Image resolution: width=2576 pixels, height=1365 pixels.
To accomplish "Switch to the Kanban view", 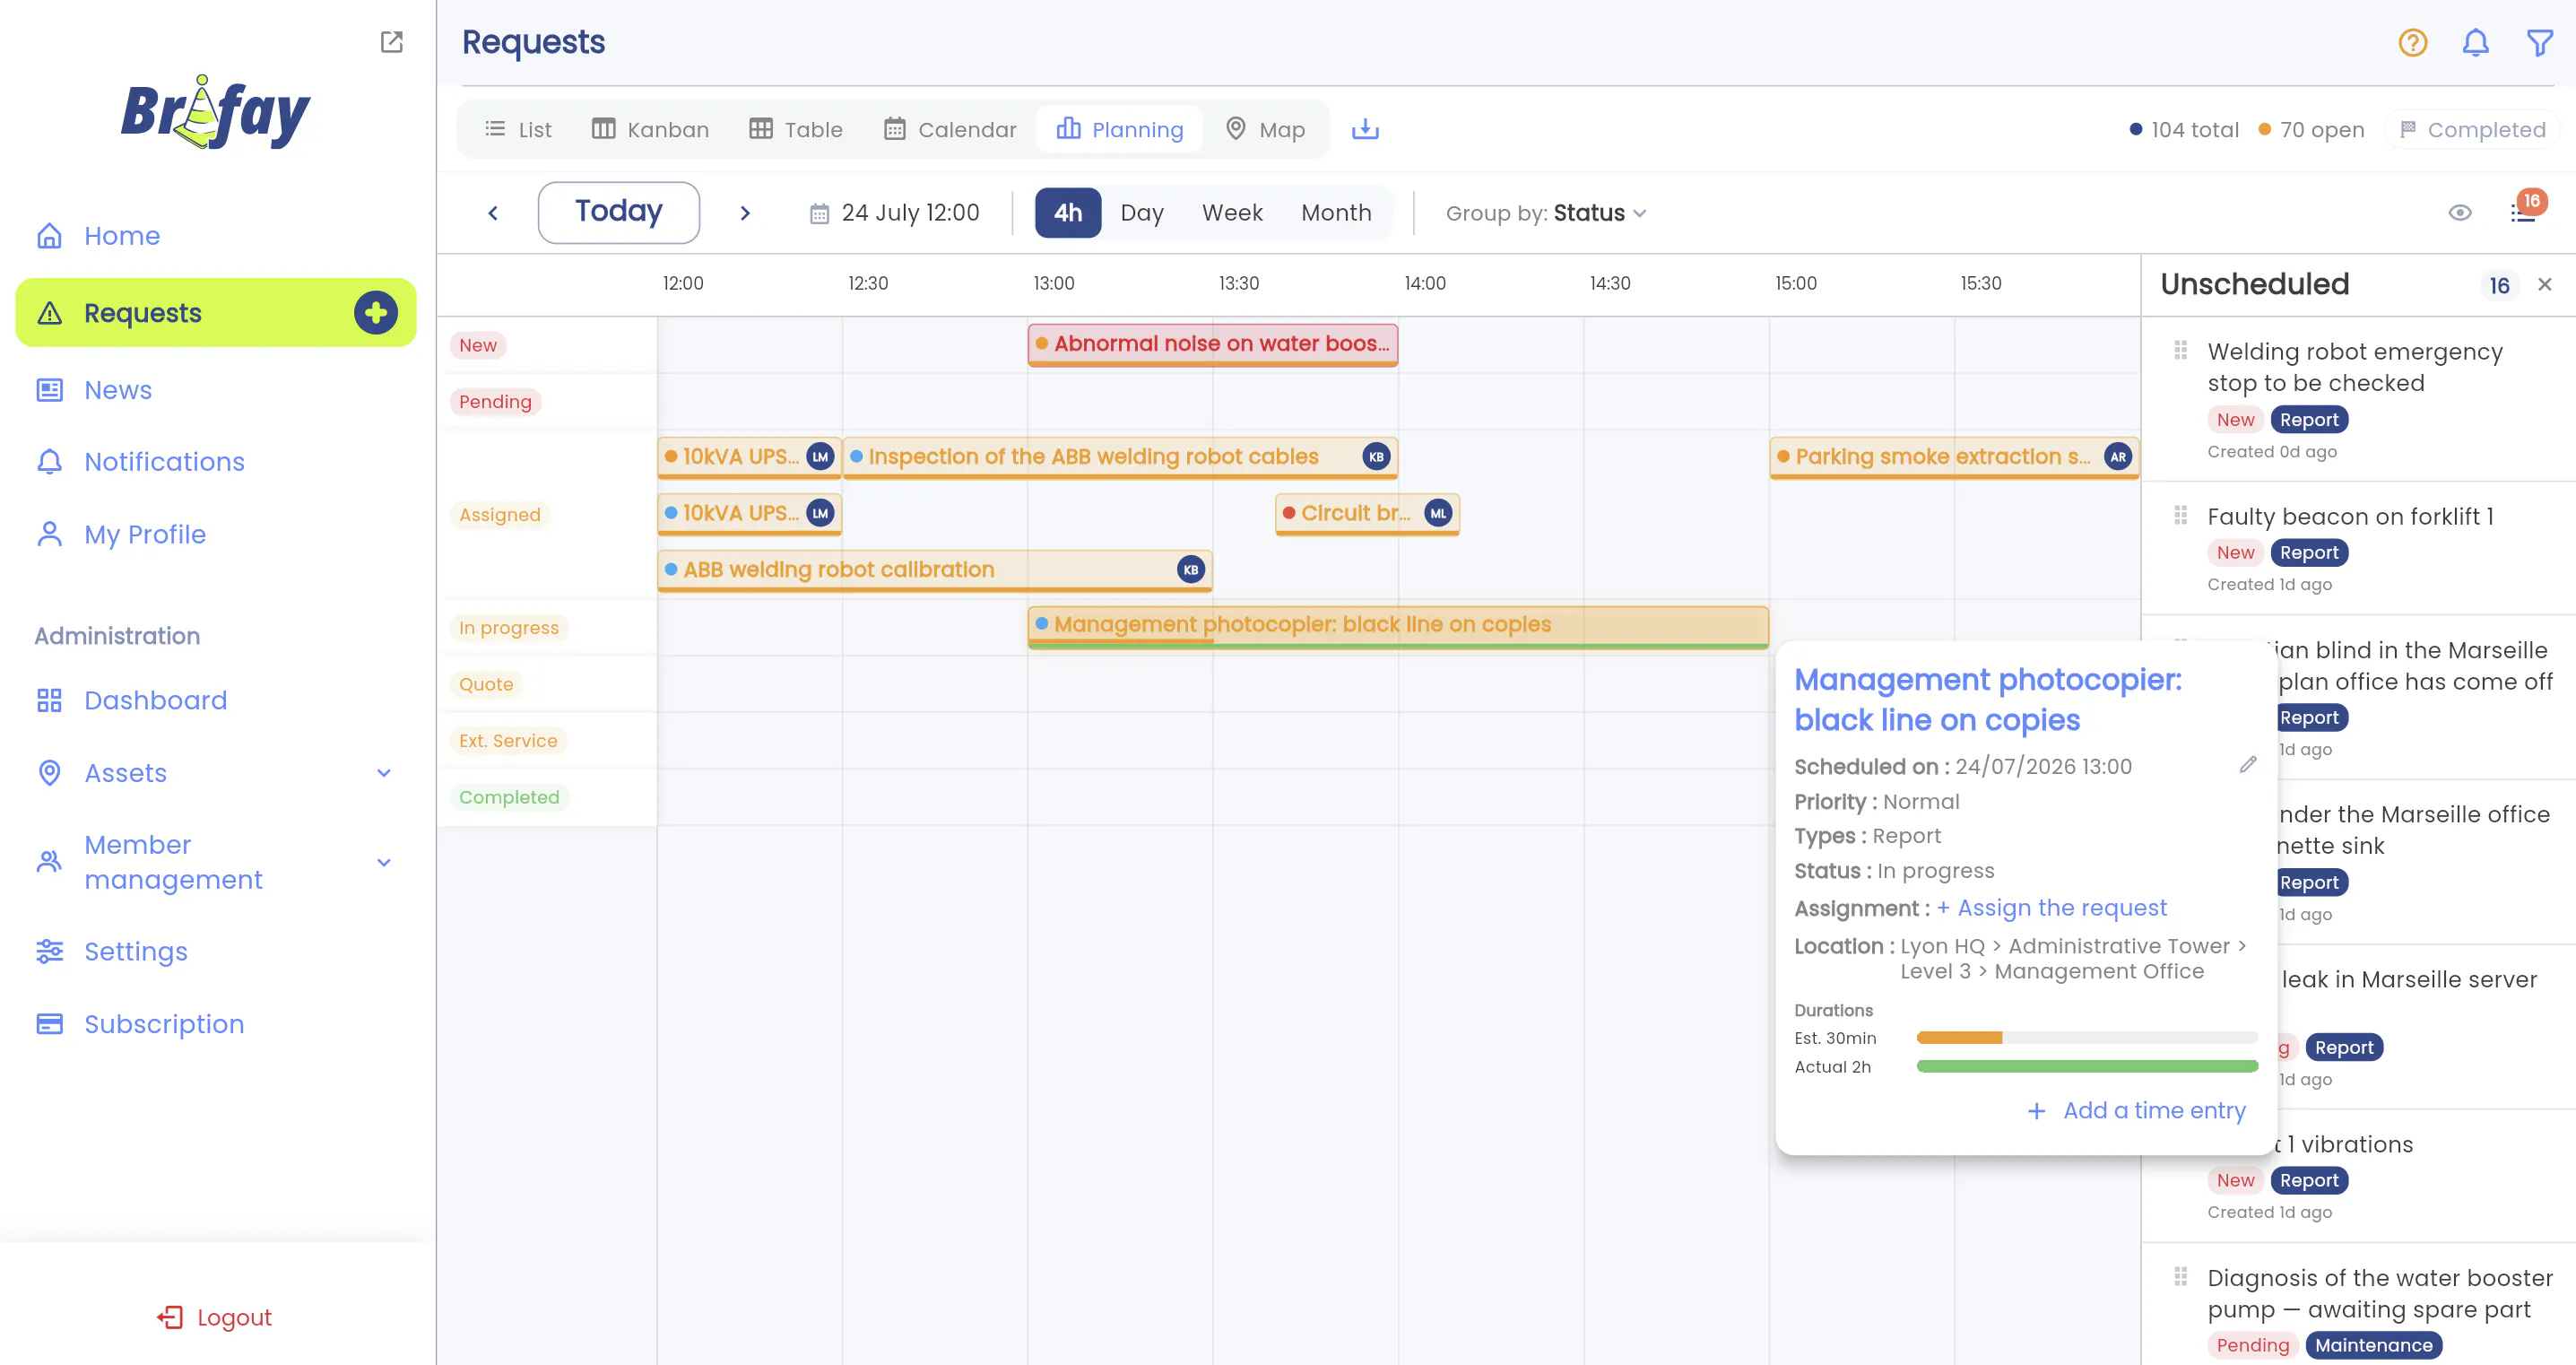I will [650, 130].
